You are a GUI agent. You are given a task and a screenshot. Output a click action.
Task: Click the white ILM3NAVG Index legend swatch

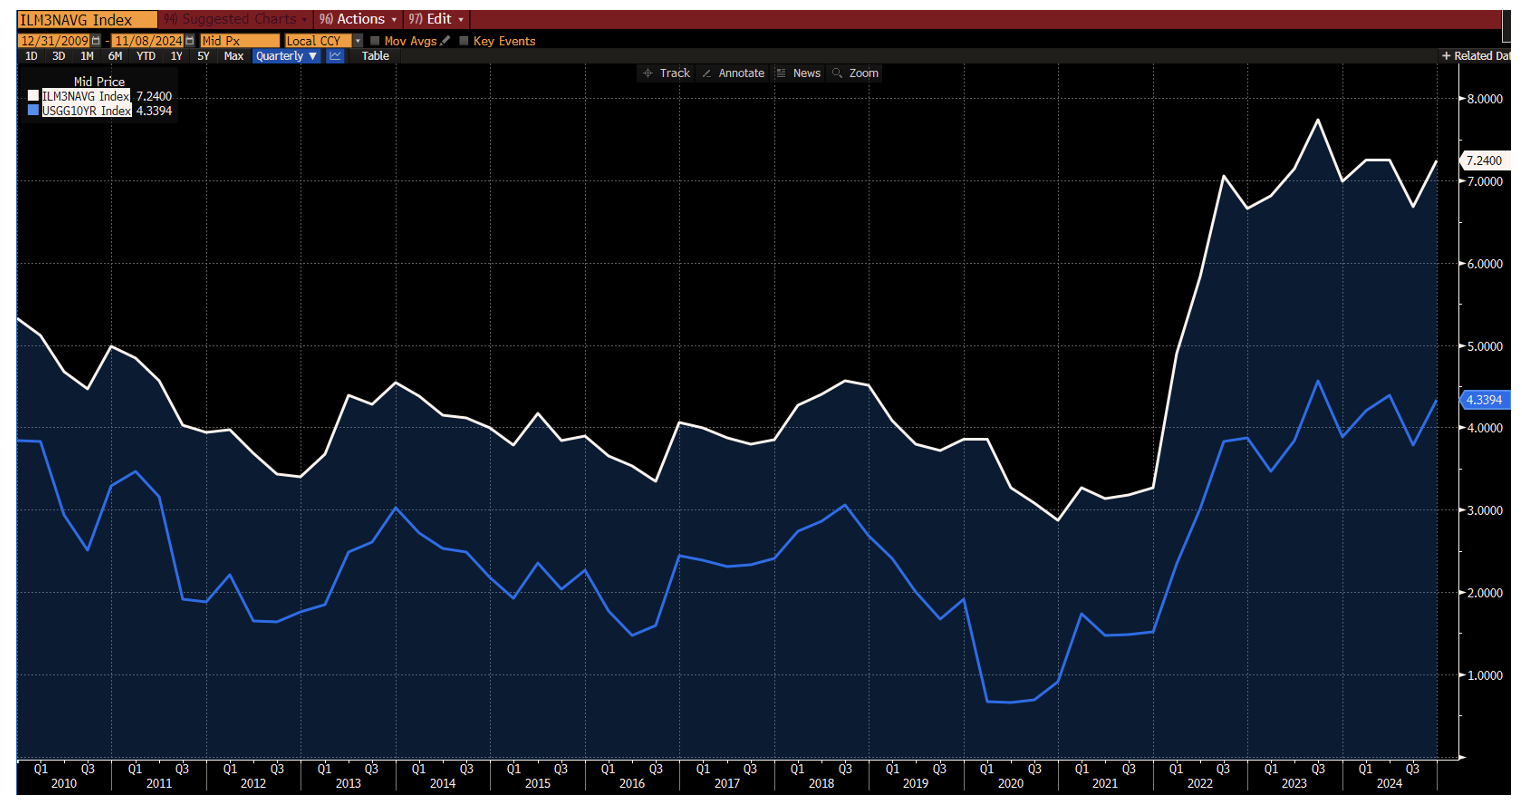pyautogui.click(x=33, y=96)
